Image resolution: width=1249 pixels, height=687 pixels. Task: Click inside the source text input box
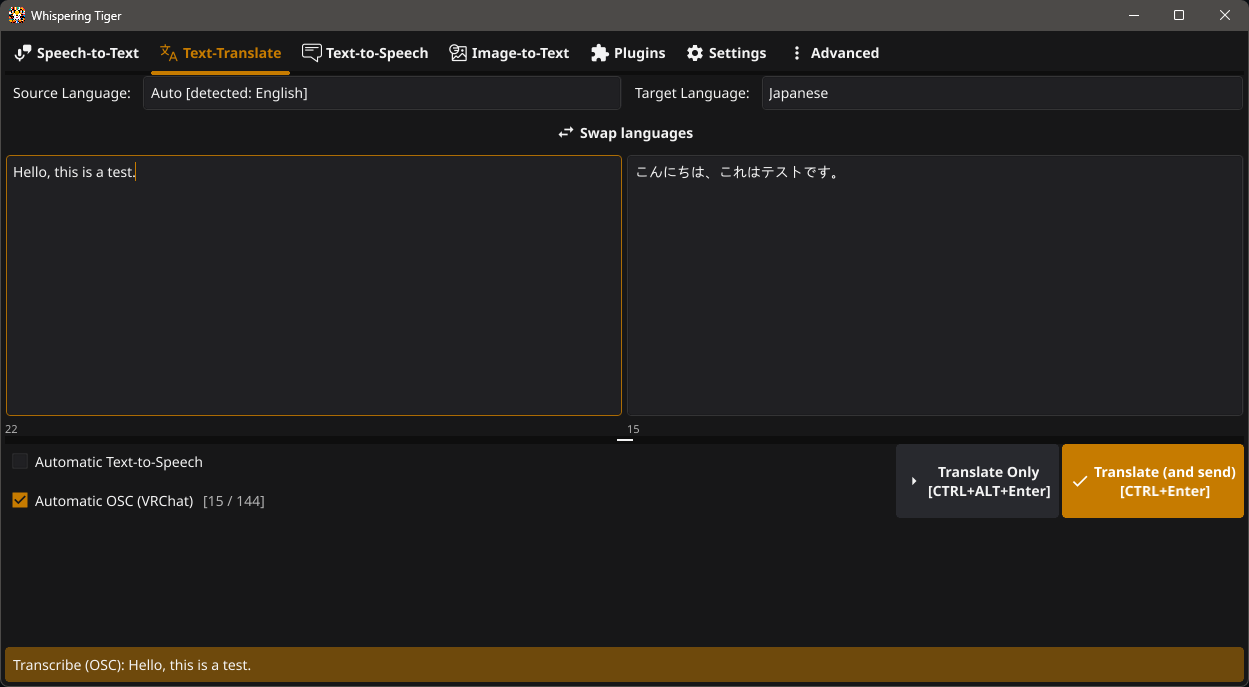pos(313,290)
